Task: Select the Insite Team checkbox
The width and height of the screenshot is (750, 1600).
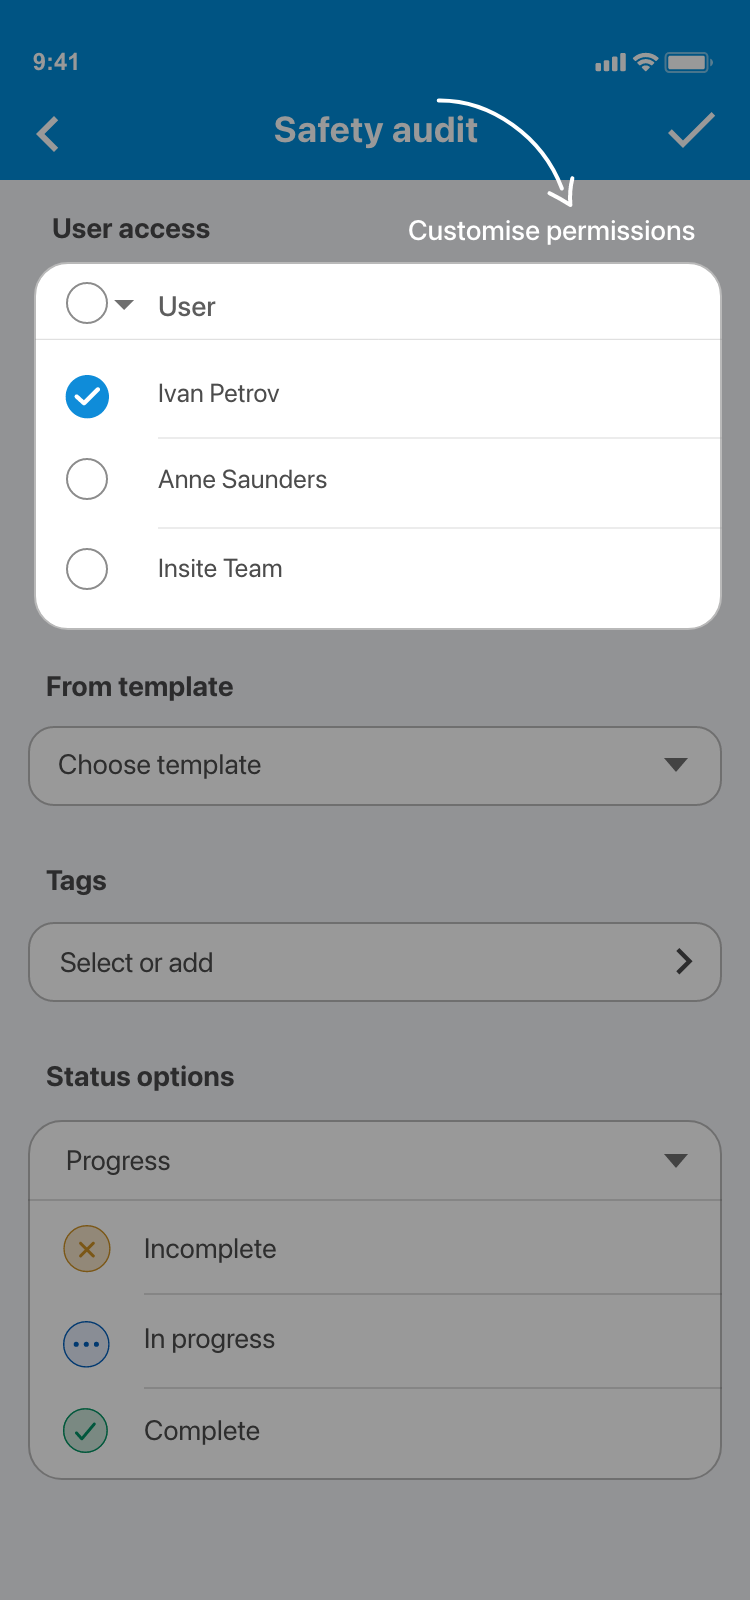Action: [87, 569]
